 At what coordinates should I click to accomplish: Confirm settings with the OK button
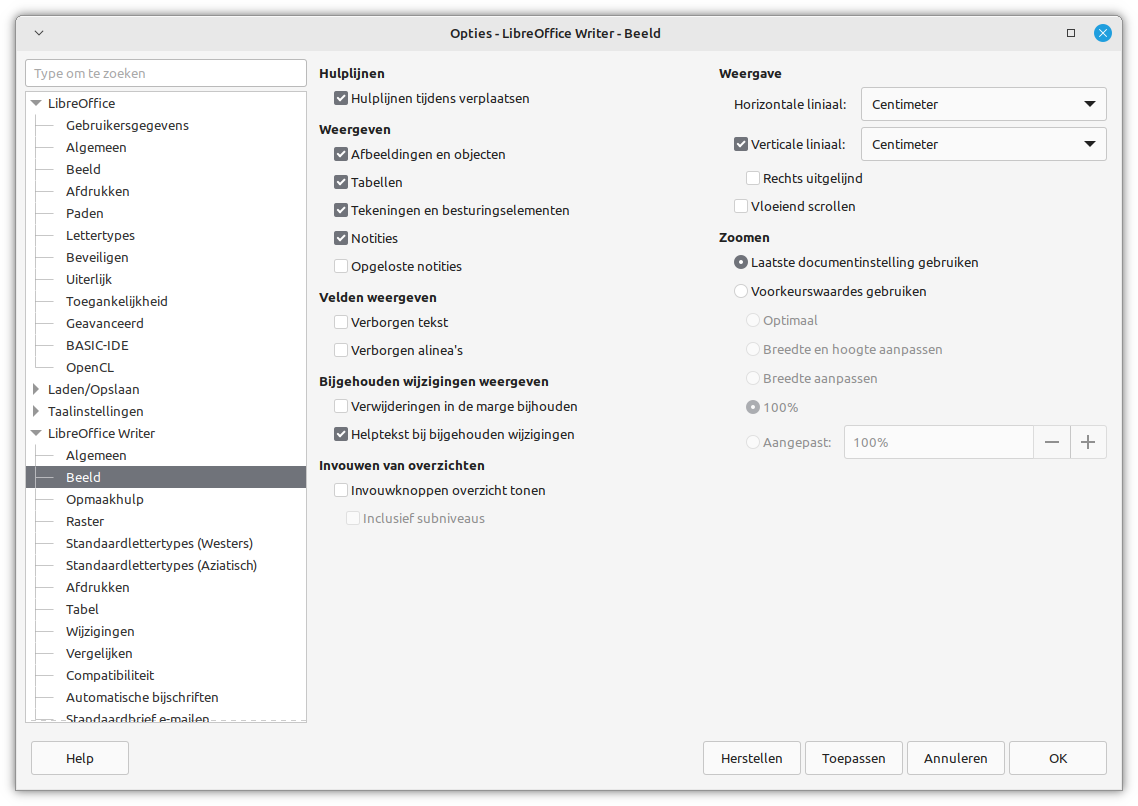point(1057,758)
